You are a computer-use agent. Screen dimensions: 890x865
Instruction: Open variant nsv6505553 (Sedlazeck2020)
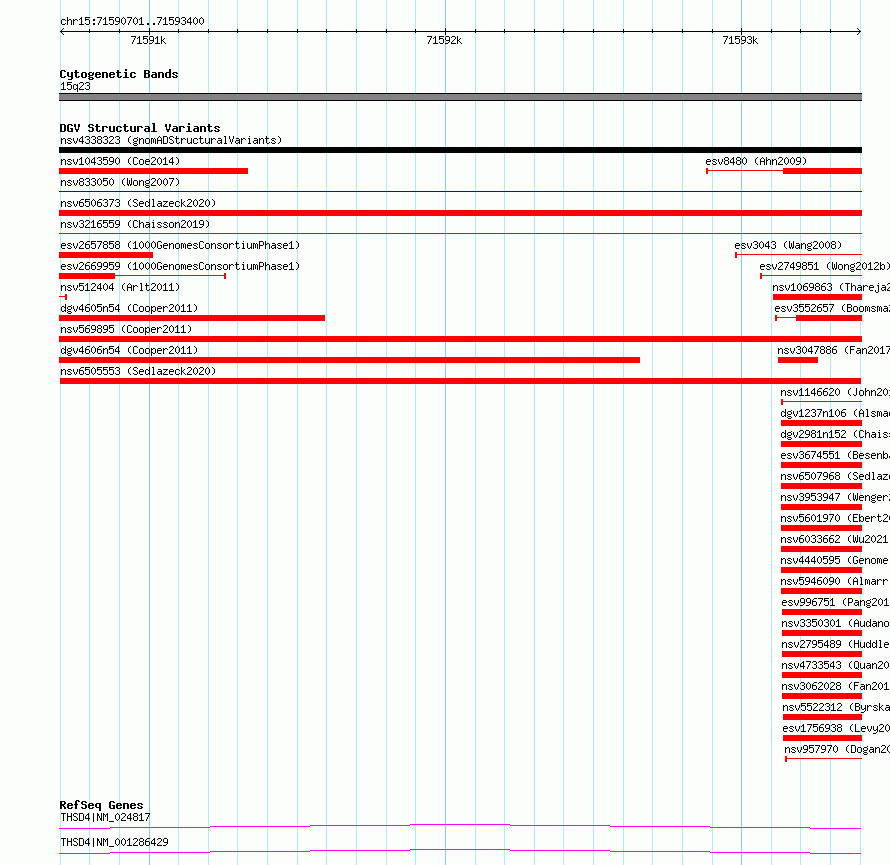pos(138,371)
